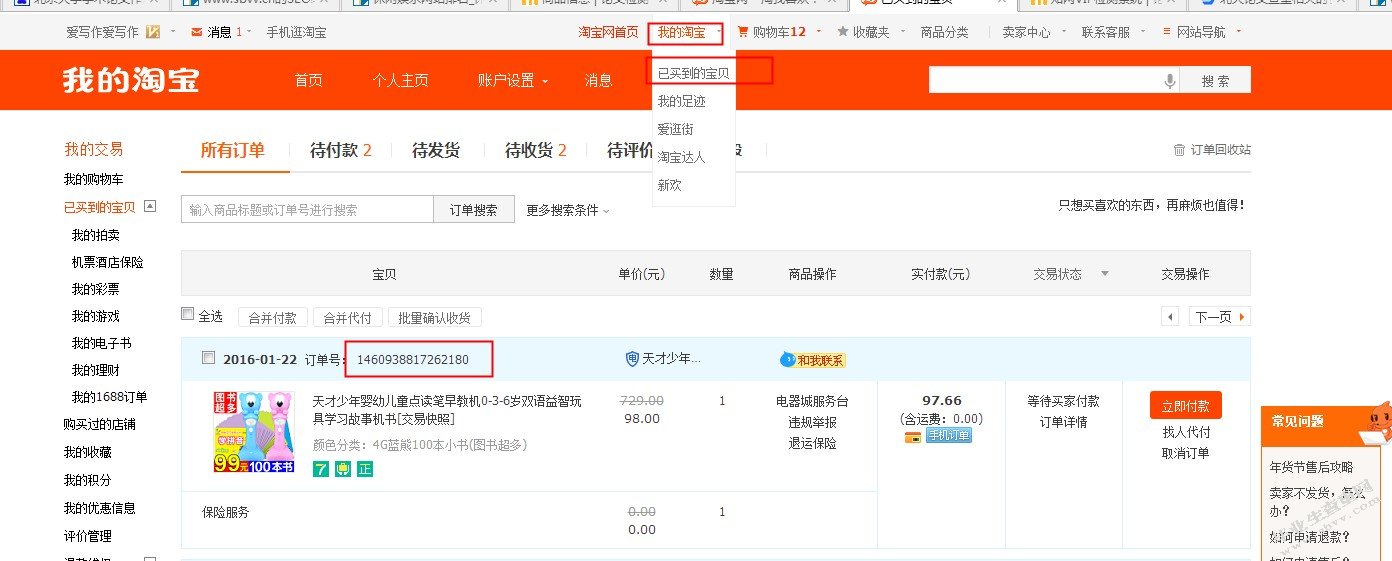1392x561 pixels.
Task: Go to 首页 in orange nav bar
Action: click(309, 80)
